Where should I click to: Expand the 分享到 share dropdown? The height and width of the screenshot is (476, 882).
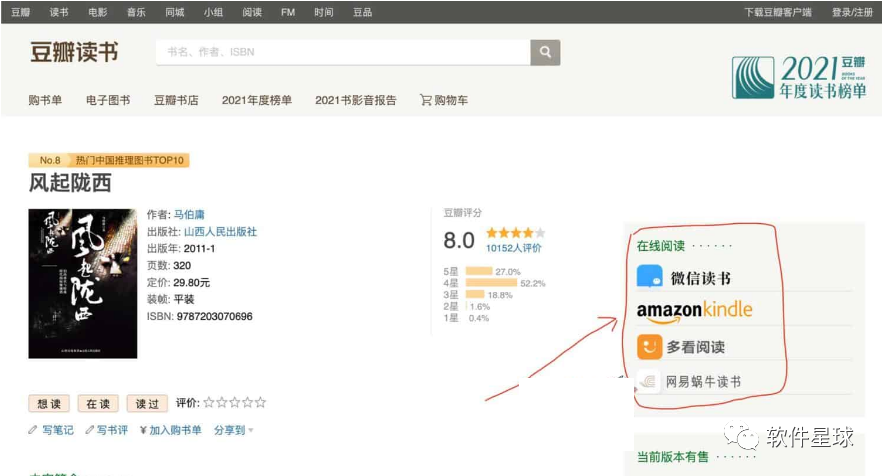(233, 430)
